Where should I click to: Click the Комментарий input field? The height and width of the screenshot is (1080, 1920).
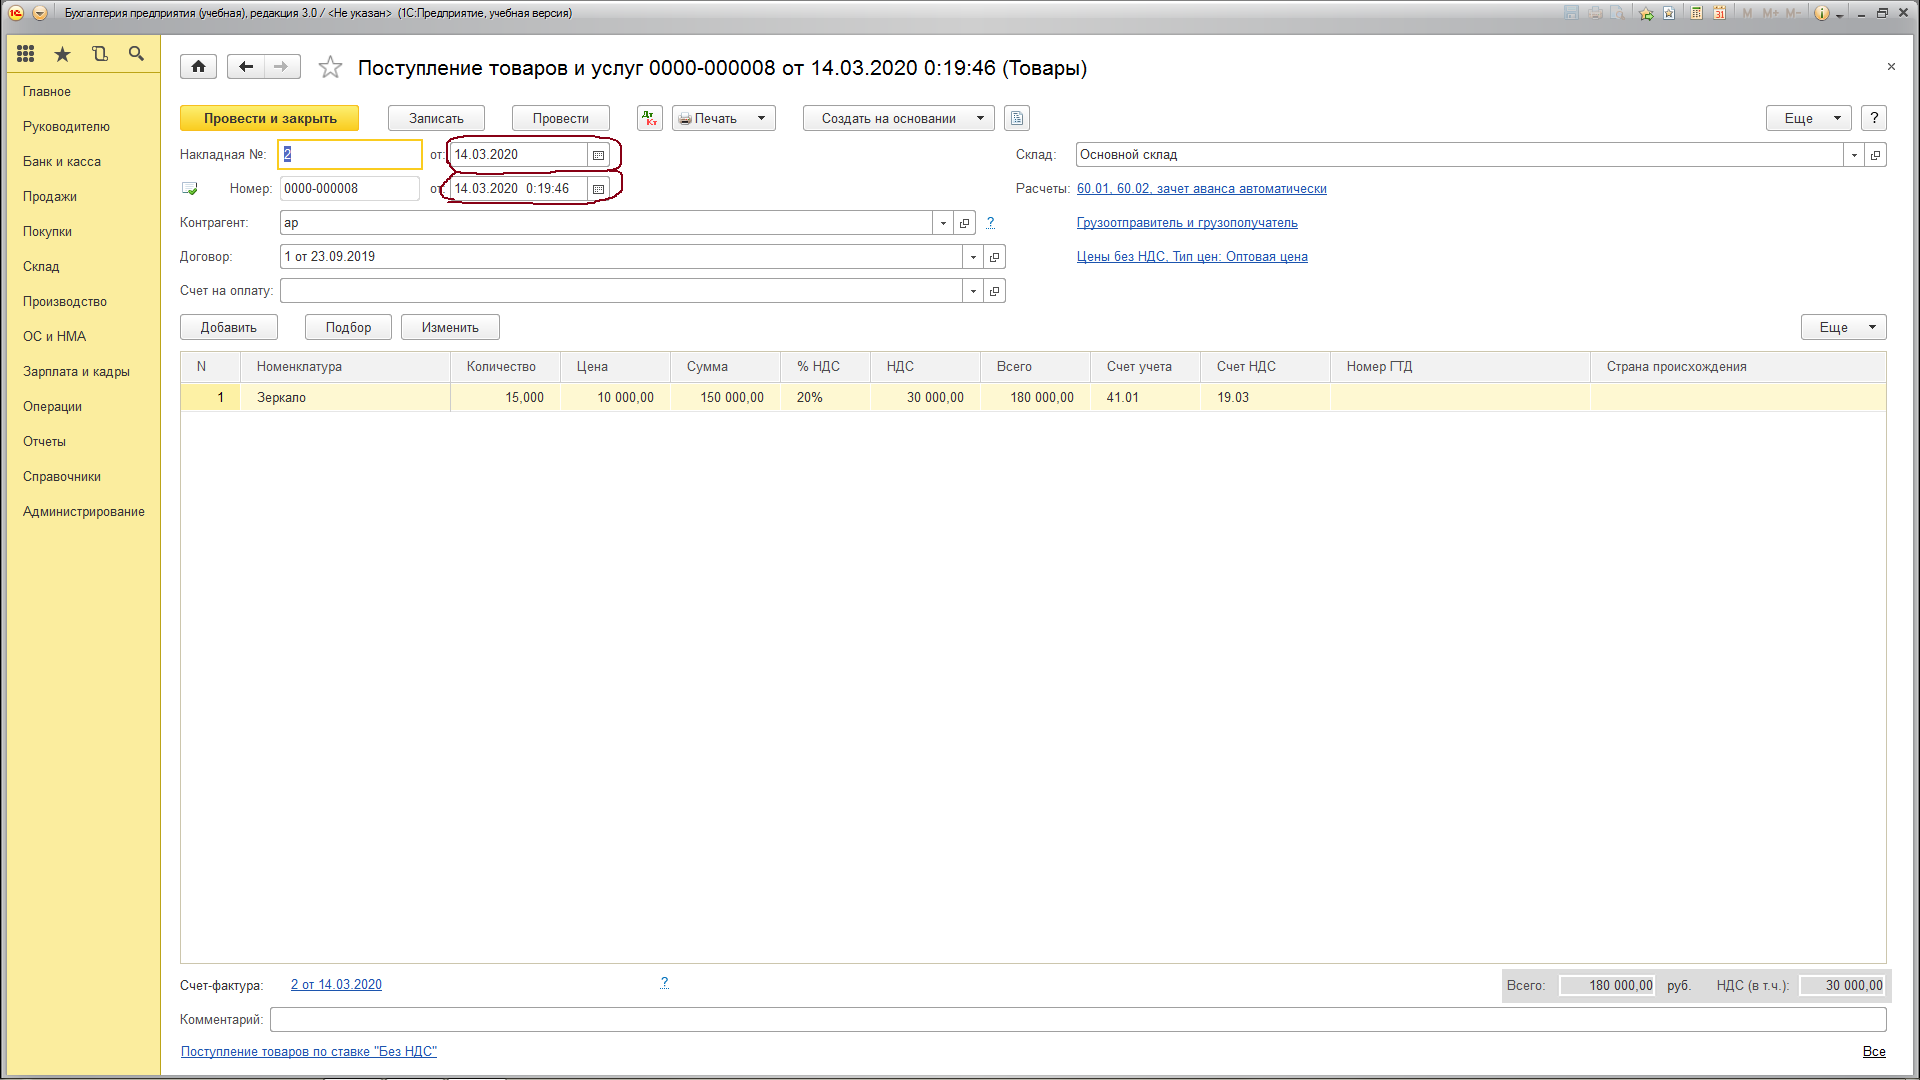coord(1077,1019)
